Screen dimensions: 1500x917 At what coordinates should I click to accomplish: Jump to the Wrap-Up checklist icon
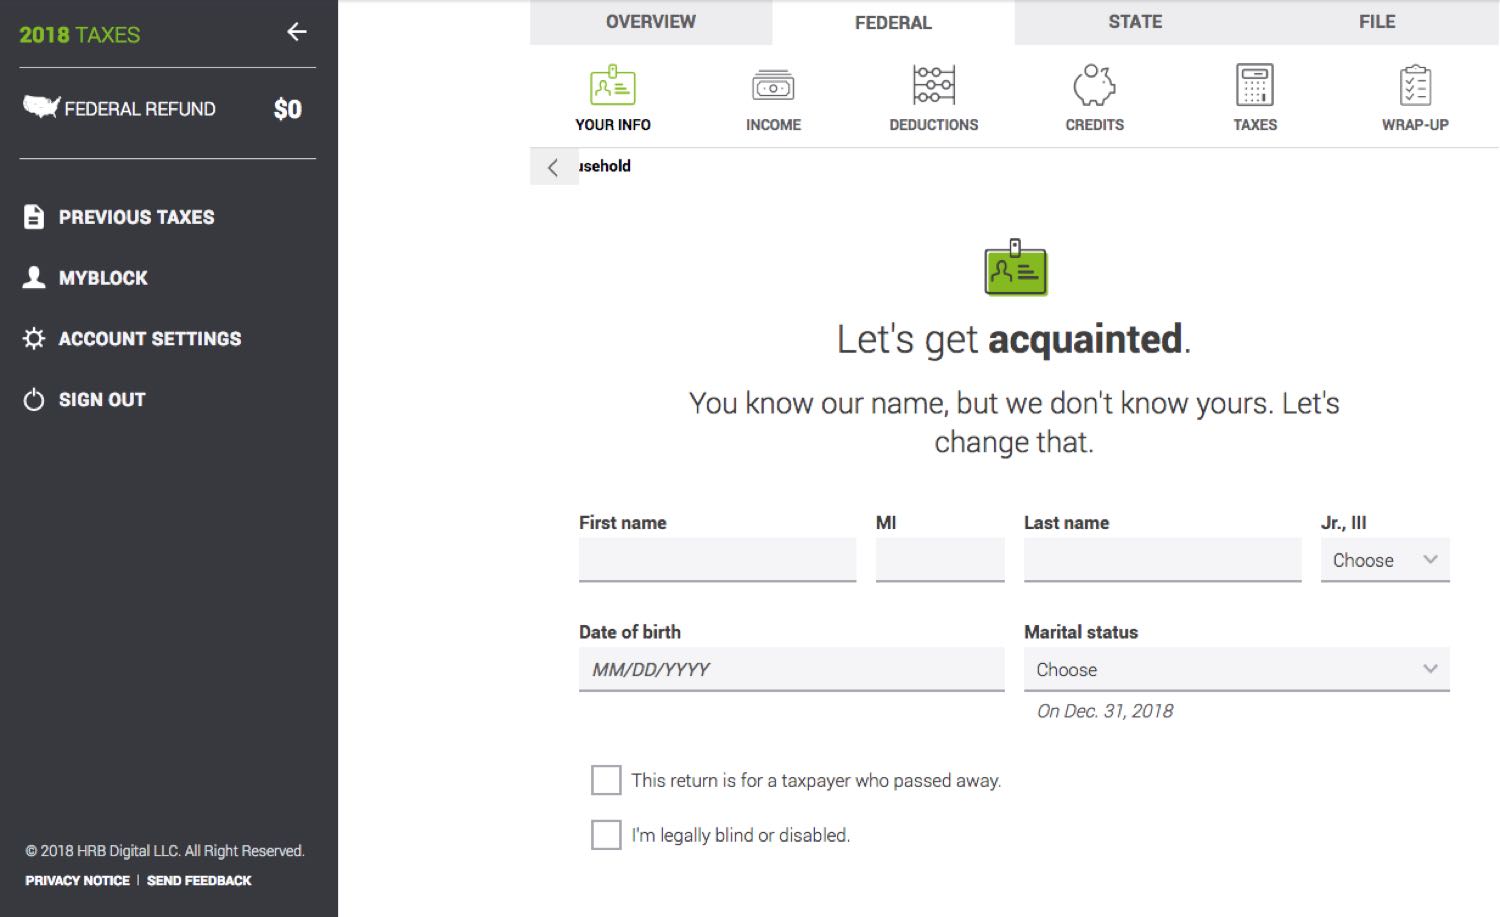click(1415, 86)
